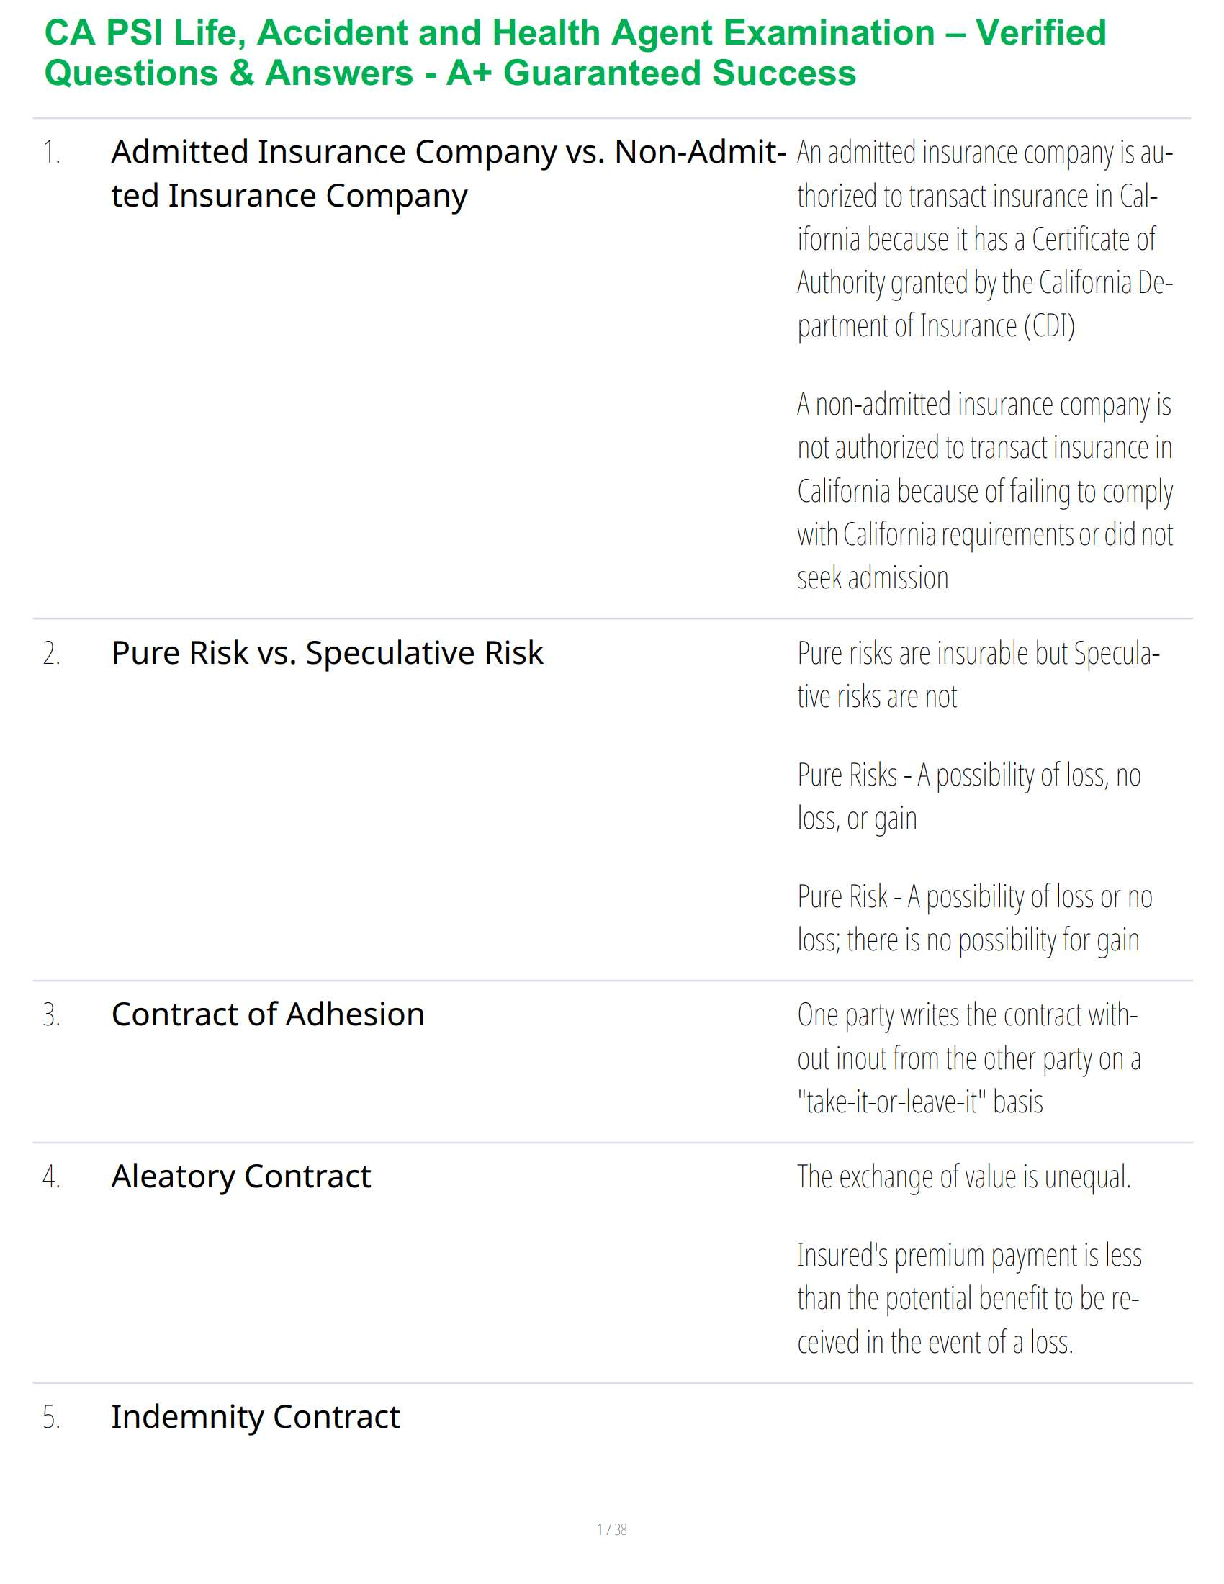Click the item number 4
Image resolution: width=1224 pixels, height=1584 pixels.
point(52,1177)
